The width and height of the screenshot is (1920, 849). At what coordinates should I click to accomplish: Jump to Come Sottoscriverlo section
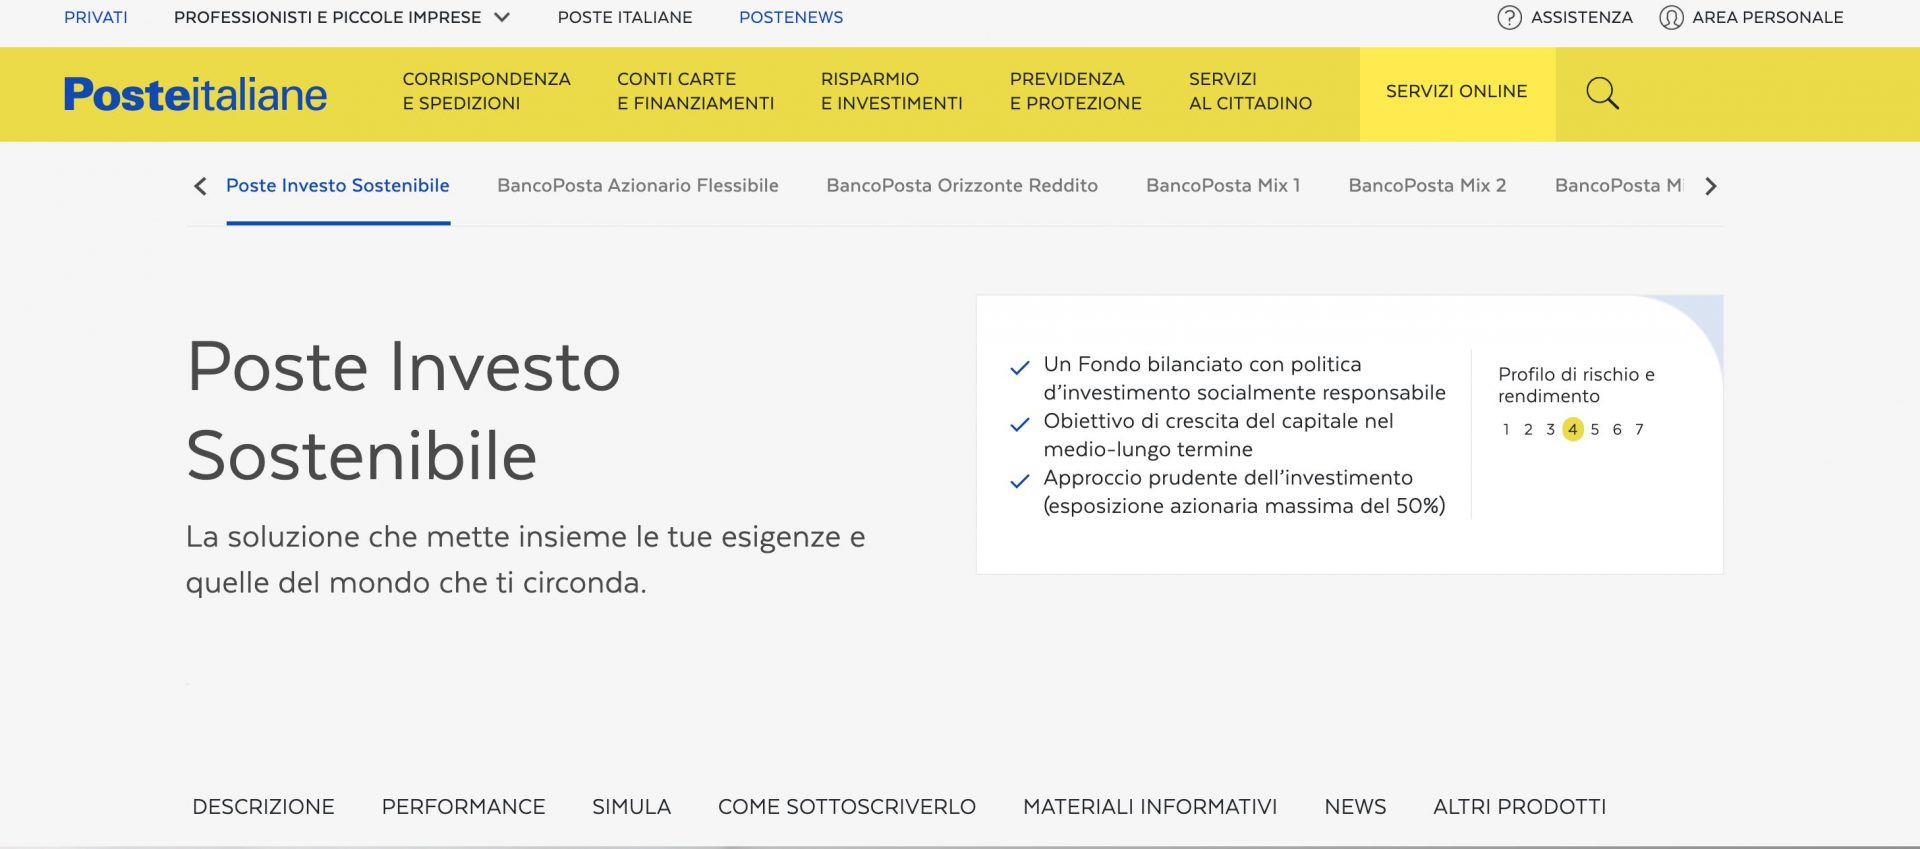847,807
